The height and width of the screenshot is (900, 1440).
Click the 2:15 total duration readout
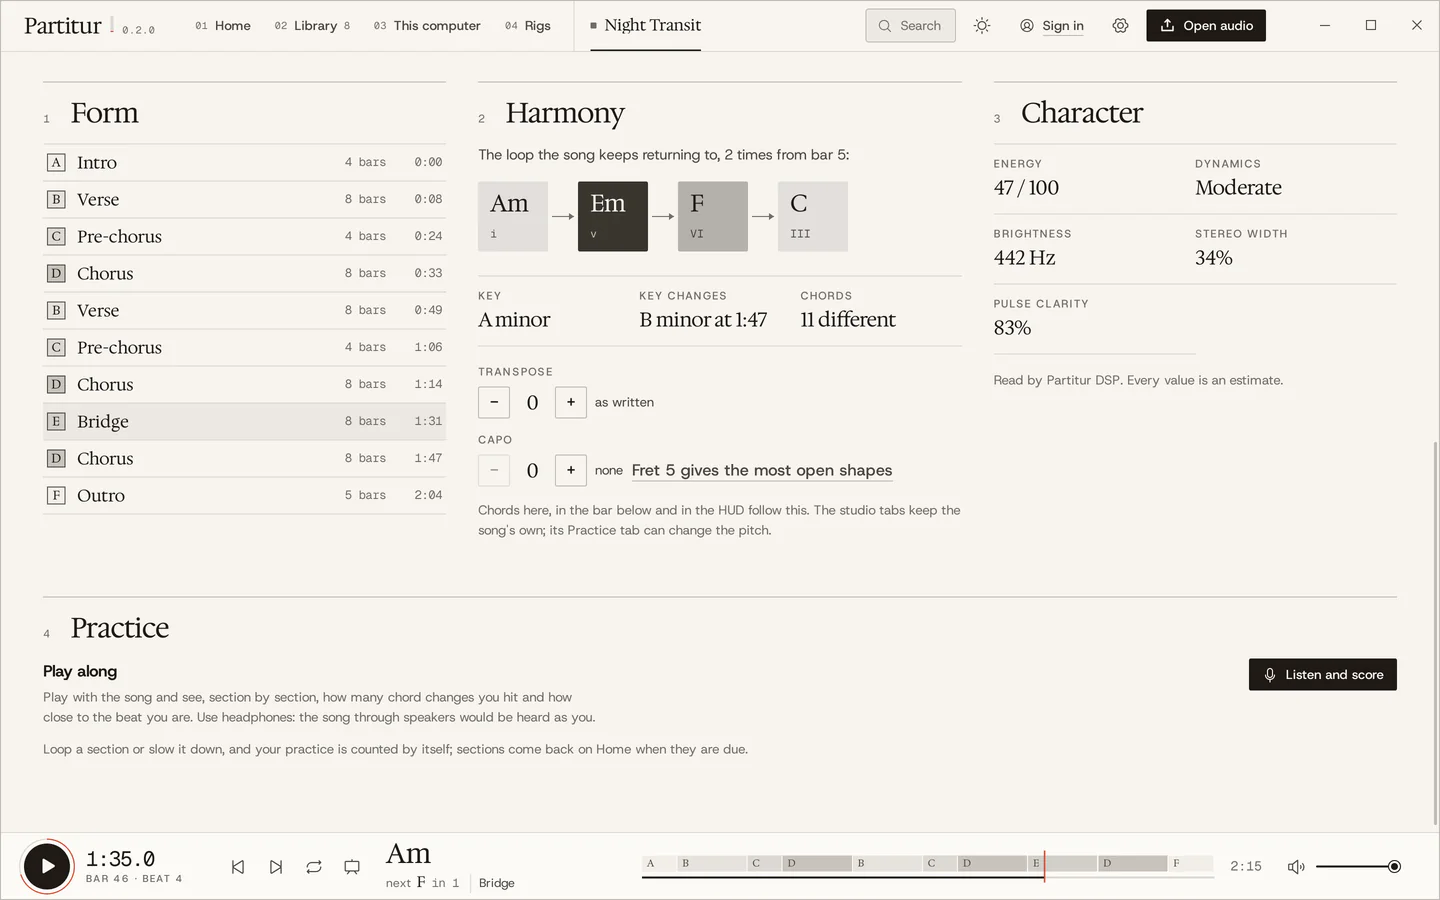point(1246,867)
